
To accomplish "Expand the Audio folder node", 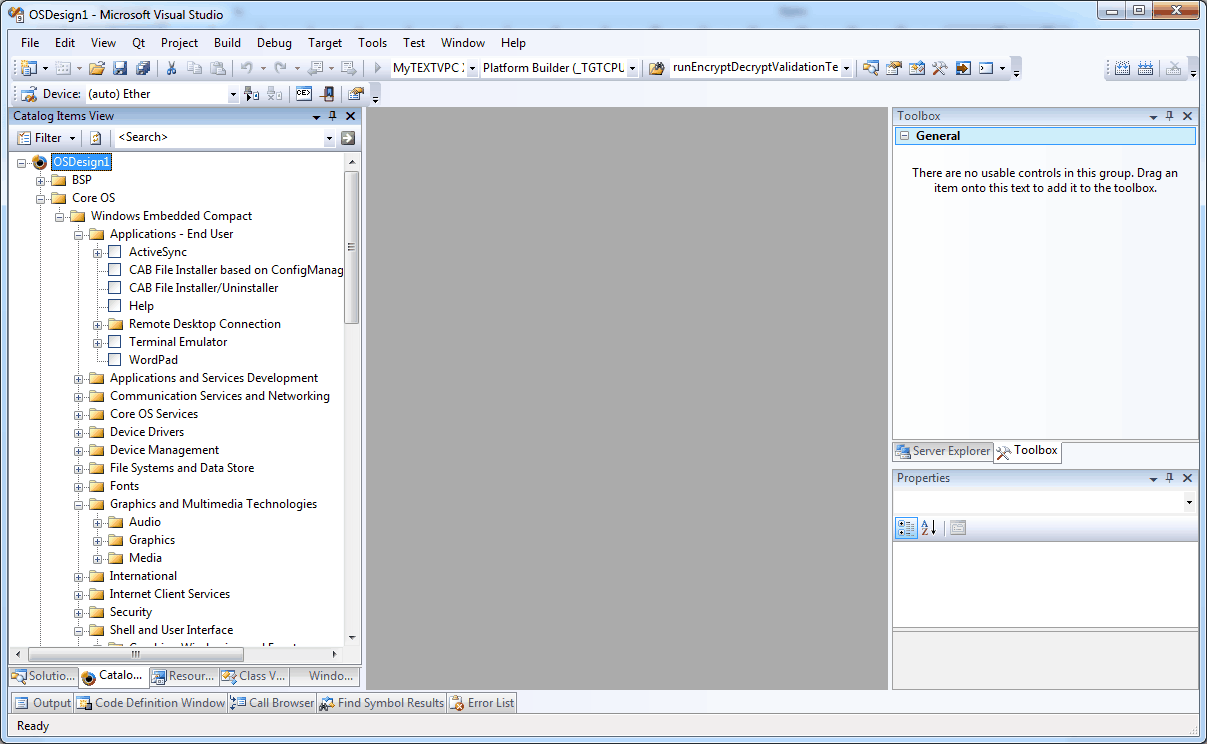I will (x=98, y=522).
